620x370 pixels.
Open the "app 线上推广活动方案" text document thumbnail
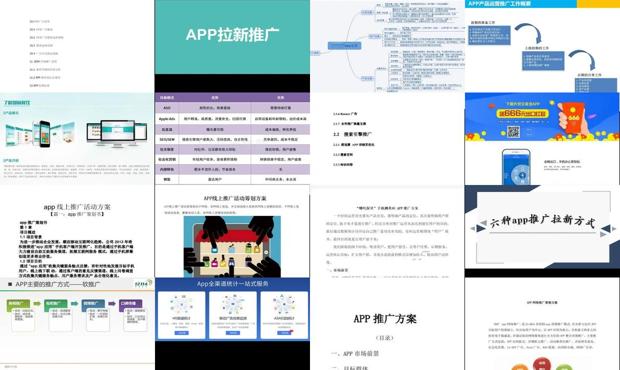click(x=77, y=231)
